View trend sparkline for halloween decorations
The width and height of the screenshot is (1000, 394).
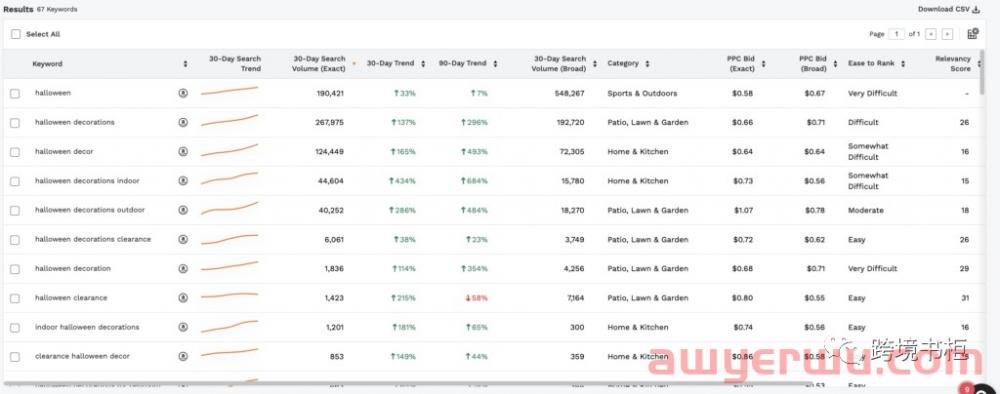pos(230,120)
